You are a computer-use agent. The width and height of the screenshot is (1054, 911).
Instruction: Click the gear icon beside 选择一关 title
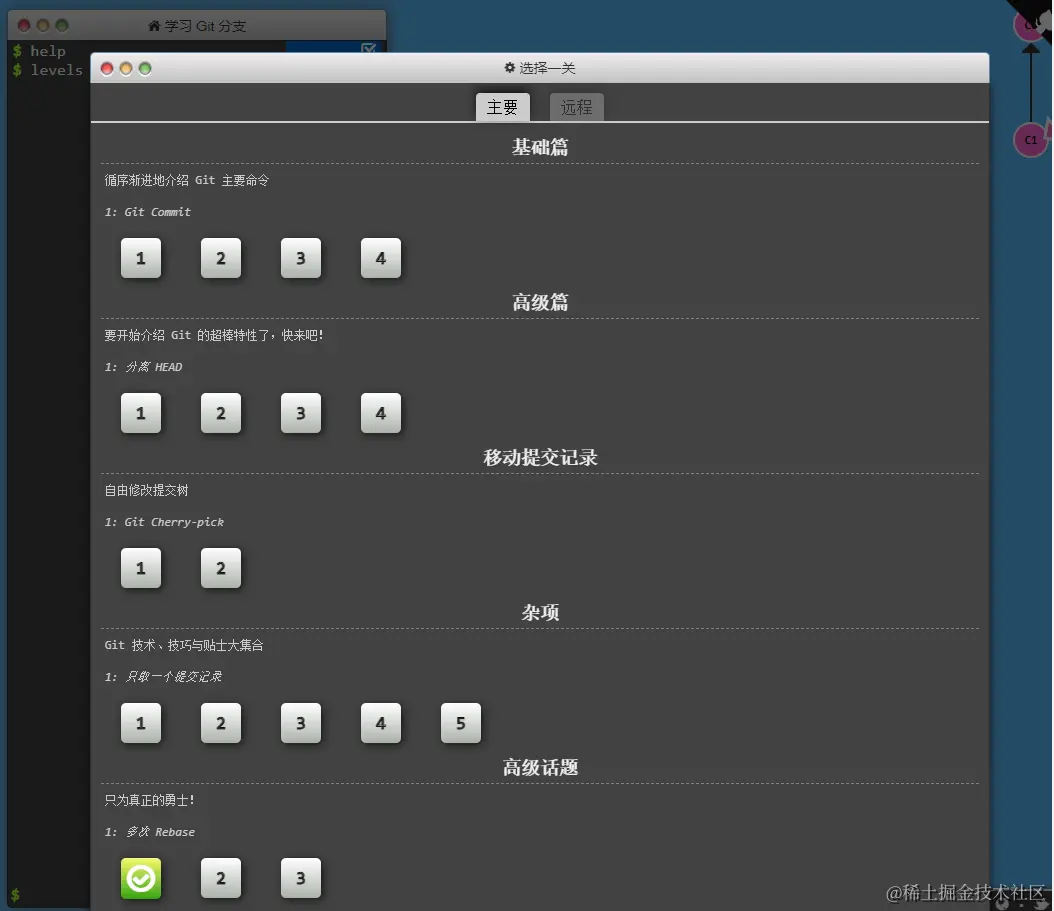click(x=508, y=67)
